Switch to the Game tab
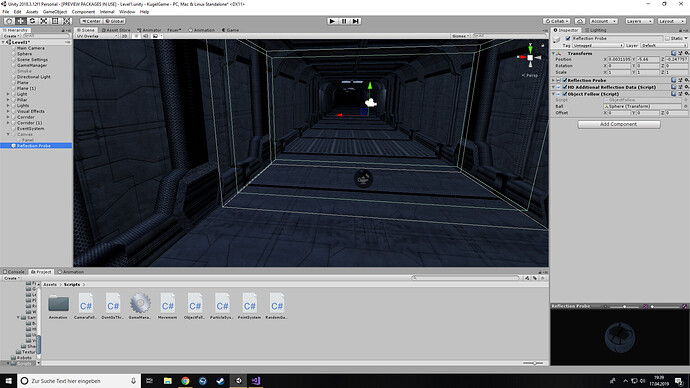 (x=230, y=30)
